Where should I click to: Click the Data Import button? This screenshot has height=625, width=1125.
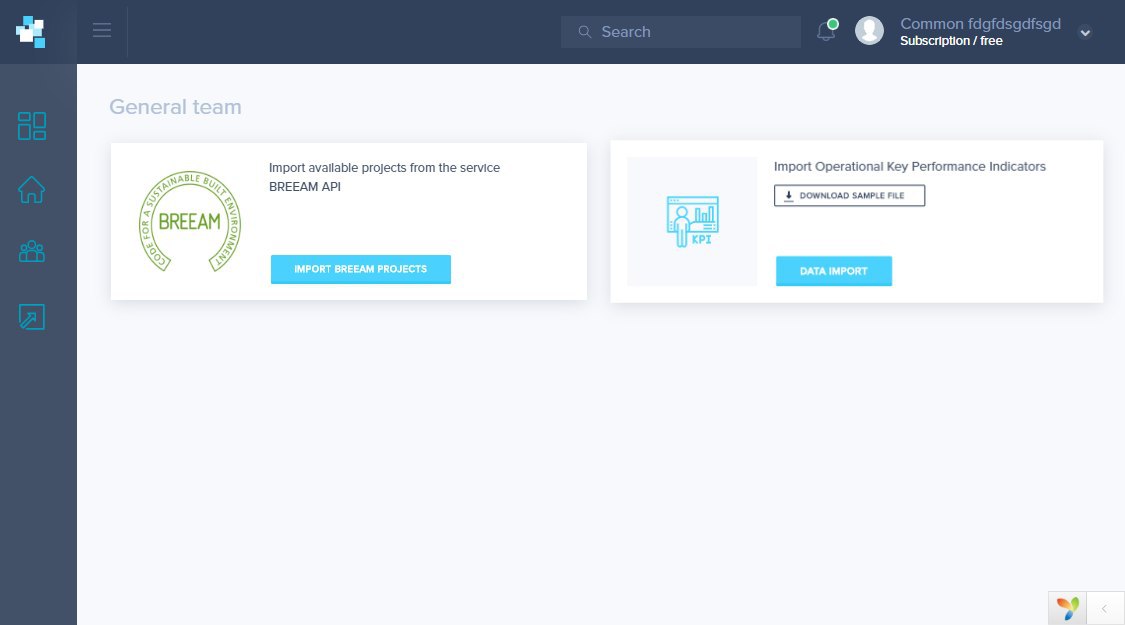click(x=834, y=271)
